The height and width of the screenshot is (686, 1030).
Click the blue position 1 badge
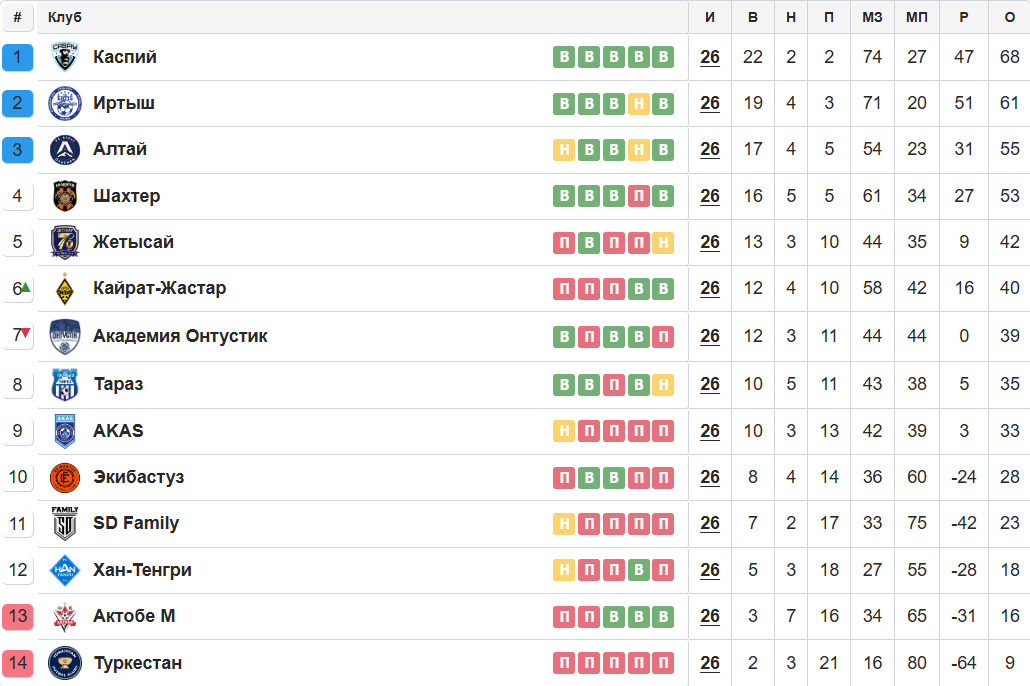[18, 57]
